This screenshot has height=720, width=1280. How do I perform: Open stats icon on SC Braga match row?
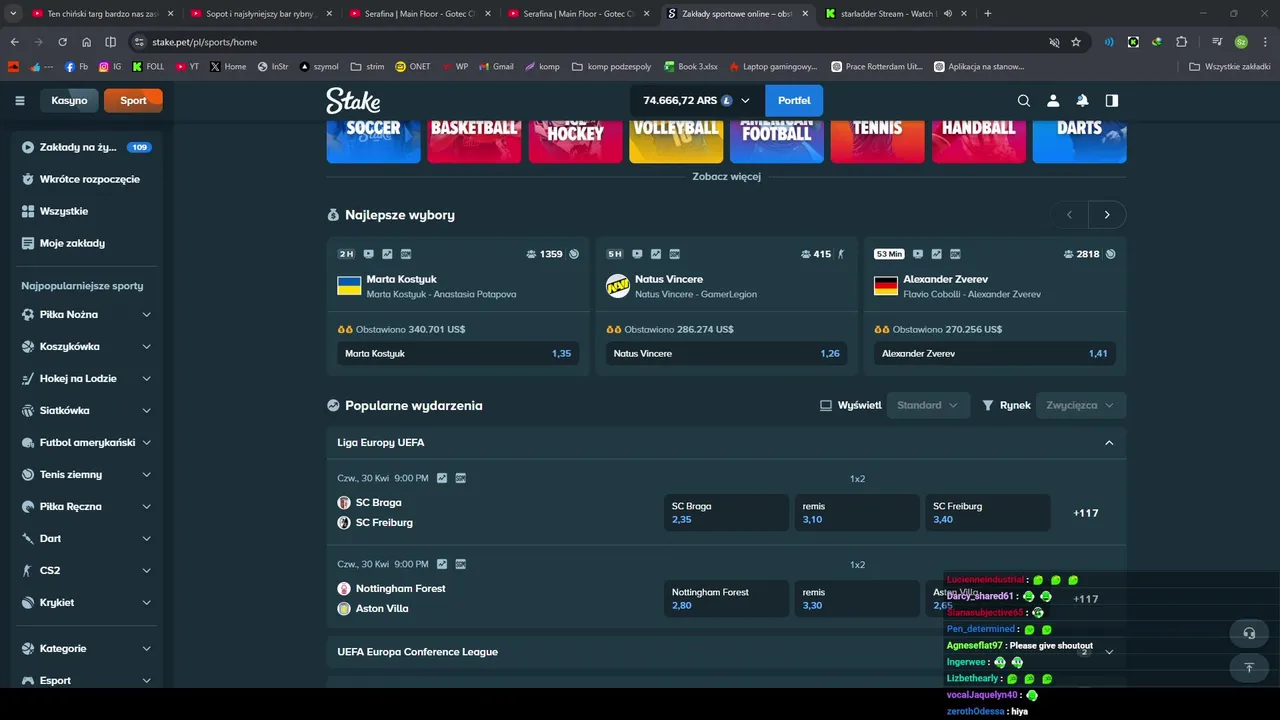click(x=442, y=478)
